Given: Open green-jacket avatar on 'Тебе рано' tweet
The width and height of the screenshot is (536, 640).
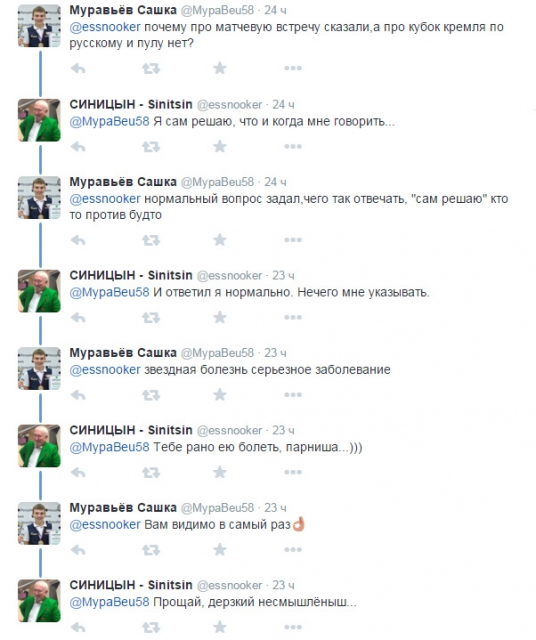Looking at the screenshot, I should point(39,446).
